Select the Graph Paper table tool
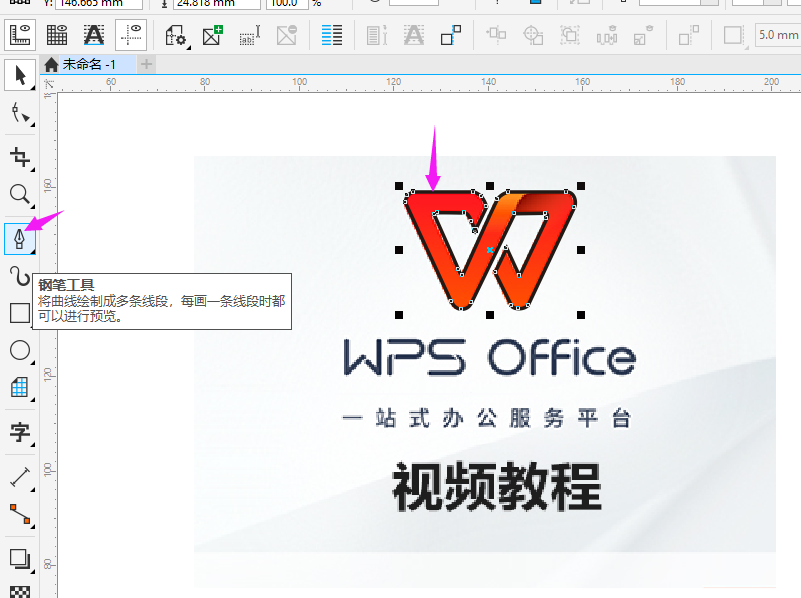The width and height of the screenshot is (801, 598). (x=20, y=388)
